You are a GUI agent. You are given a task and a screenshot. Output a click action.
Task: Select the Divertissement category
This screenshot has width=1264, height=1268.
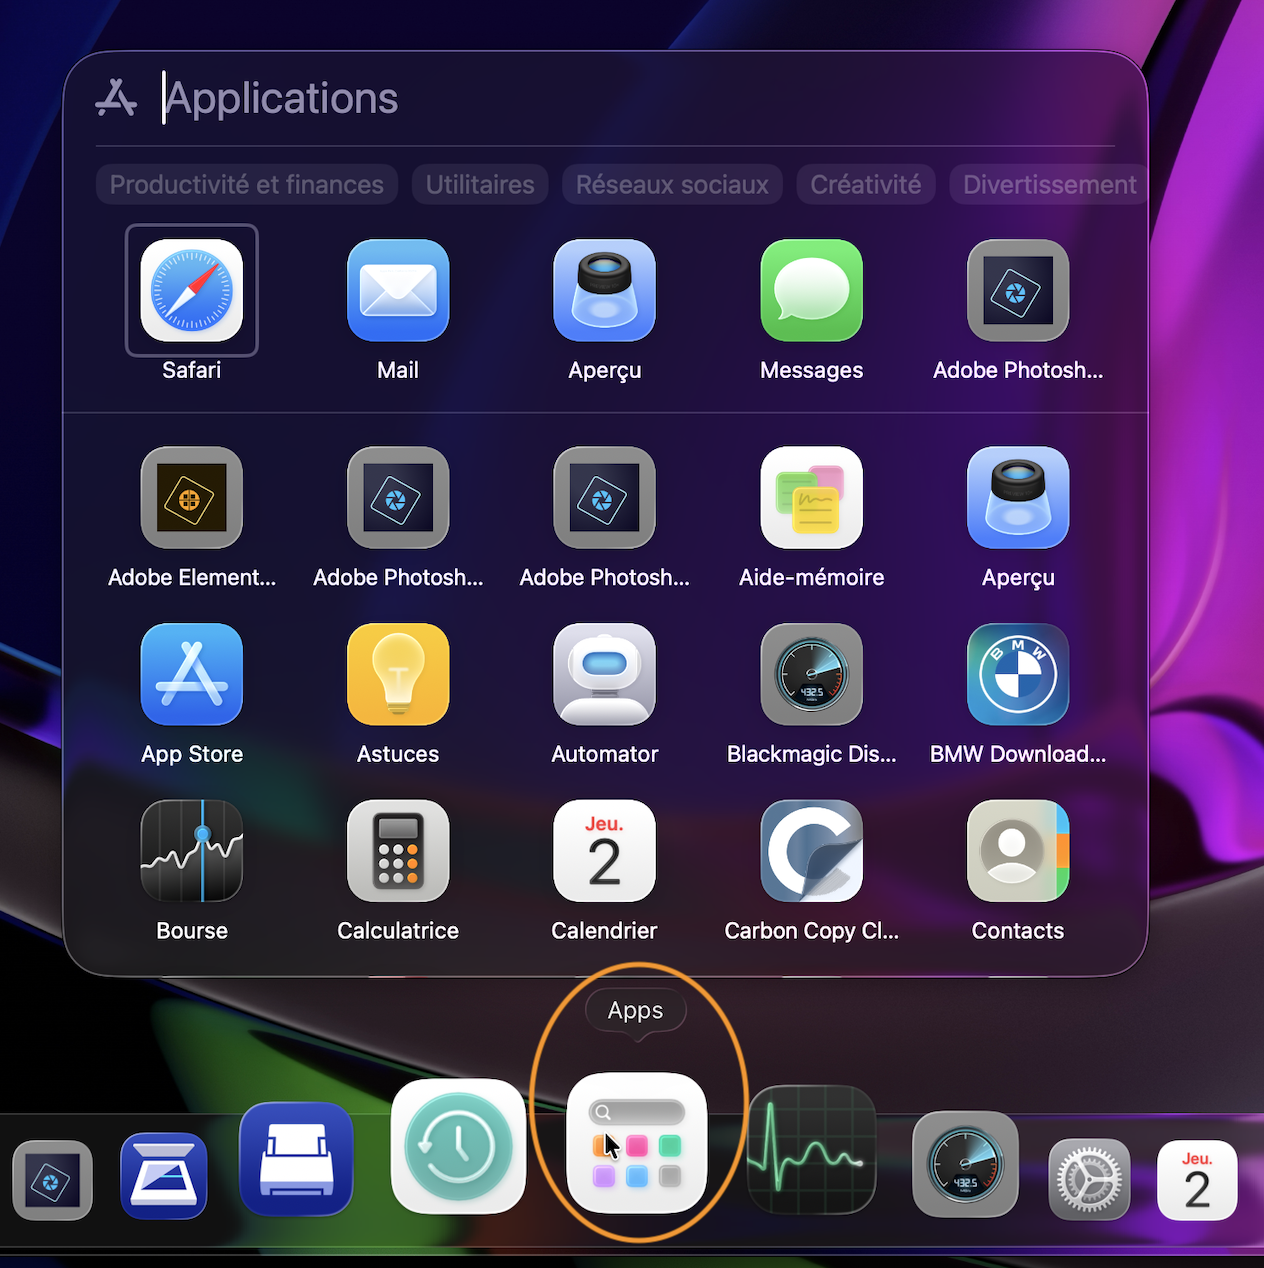click(x=1048, y=185)
